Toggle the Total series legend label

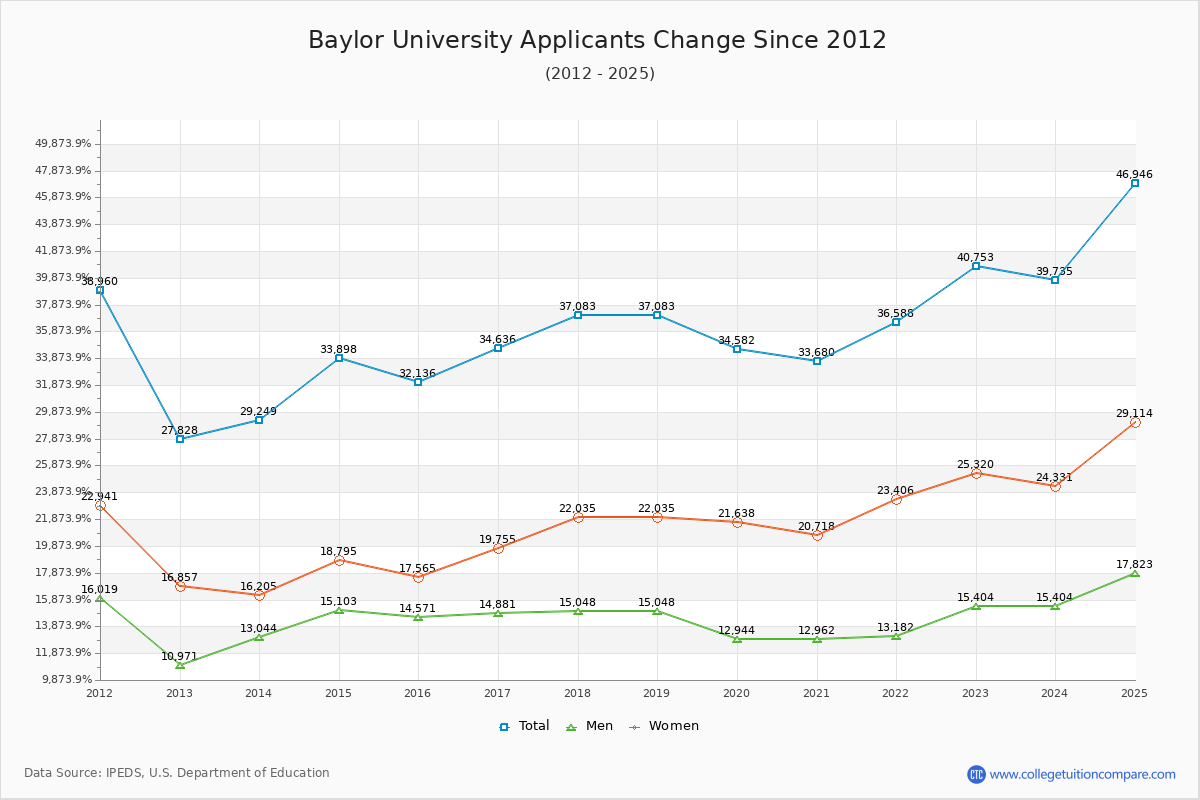534,726
